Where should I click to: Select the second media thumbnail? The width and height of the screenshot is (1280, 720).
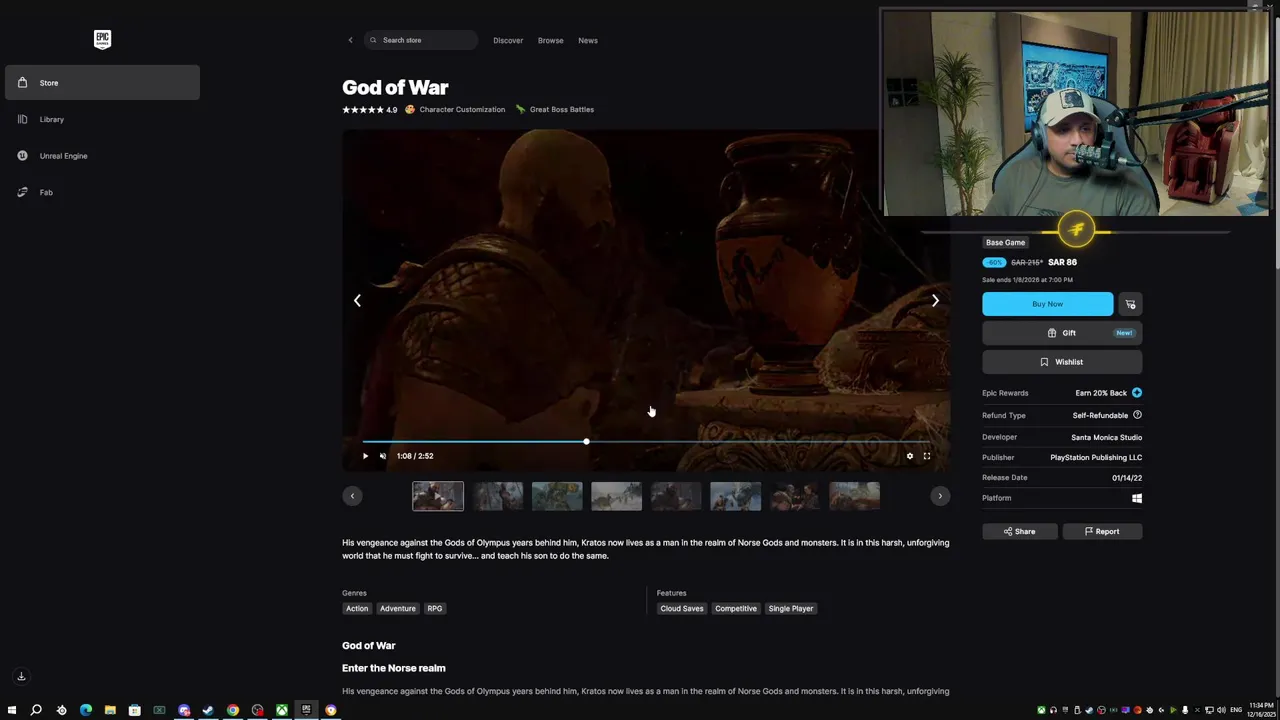(x=497, y=496)
